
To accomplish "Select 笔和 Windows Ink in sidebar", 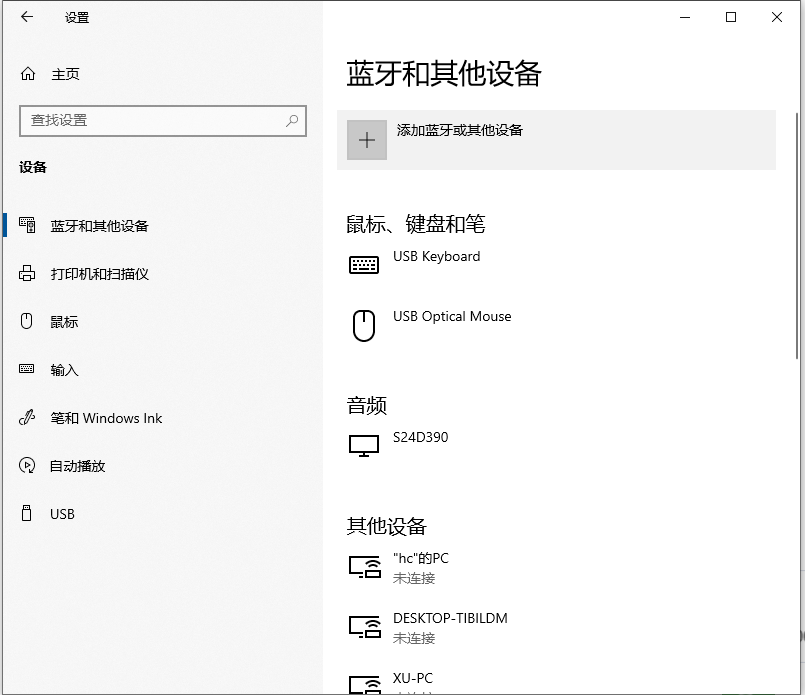I will tap(106, 418).
